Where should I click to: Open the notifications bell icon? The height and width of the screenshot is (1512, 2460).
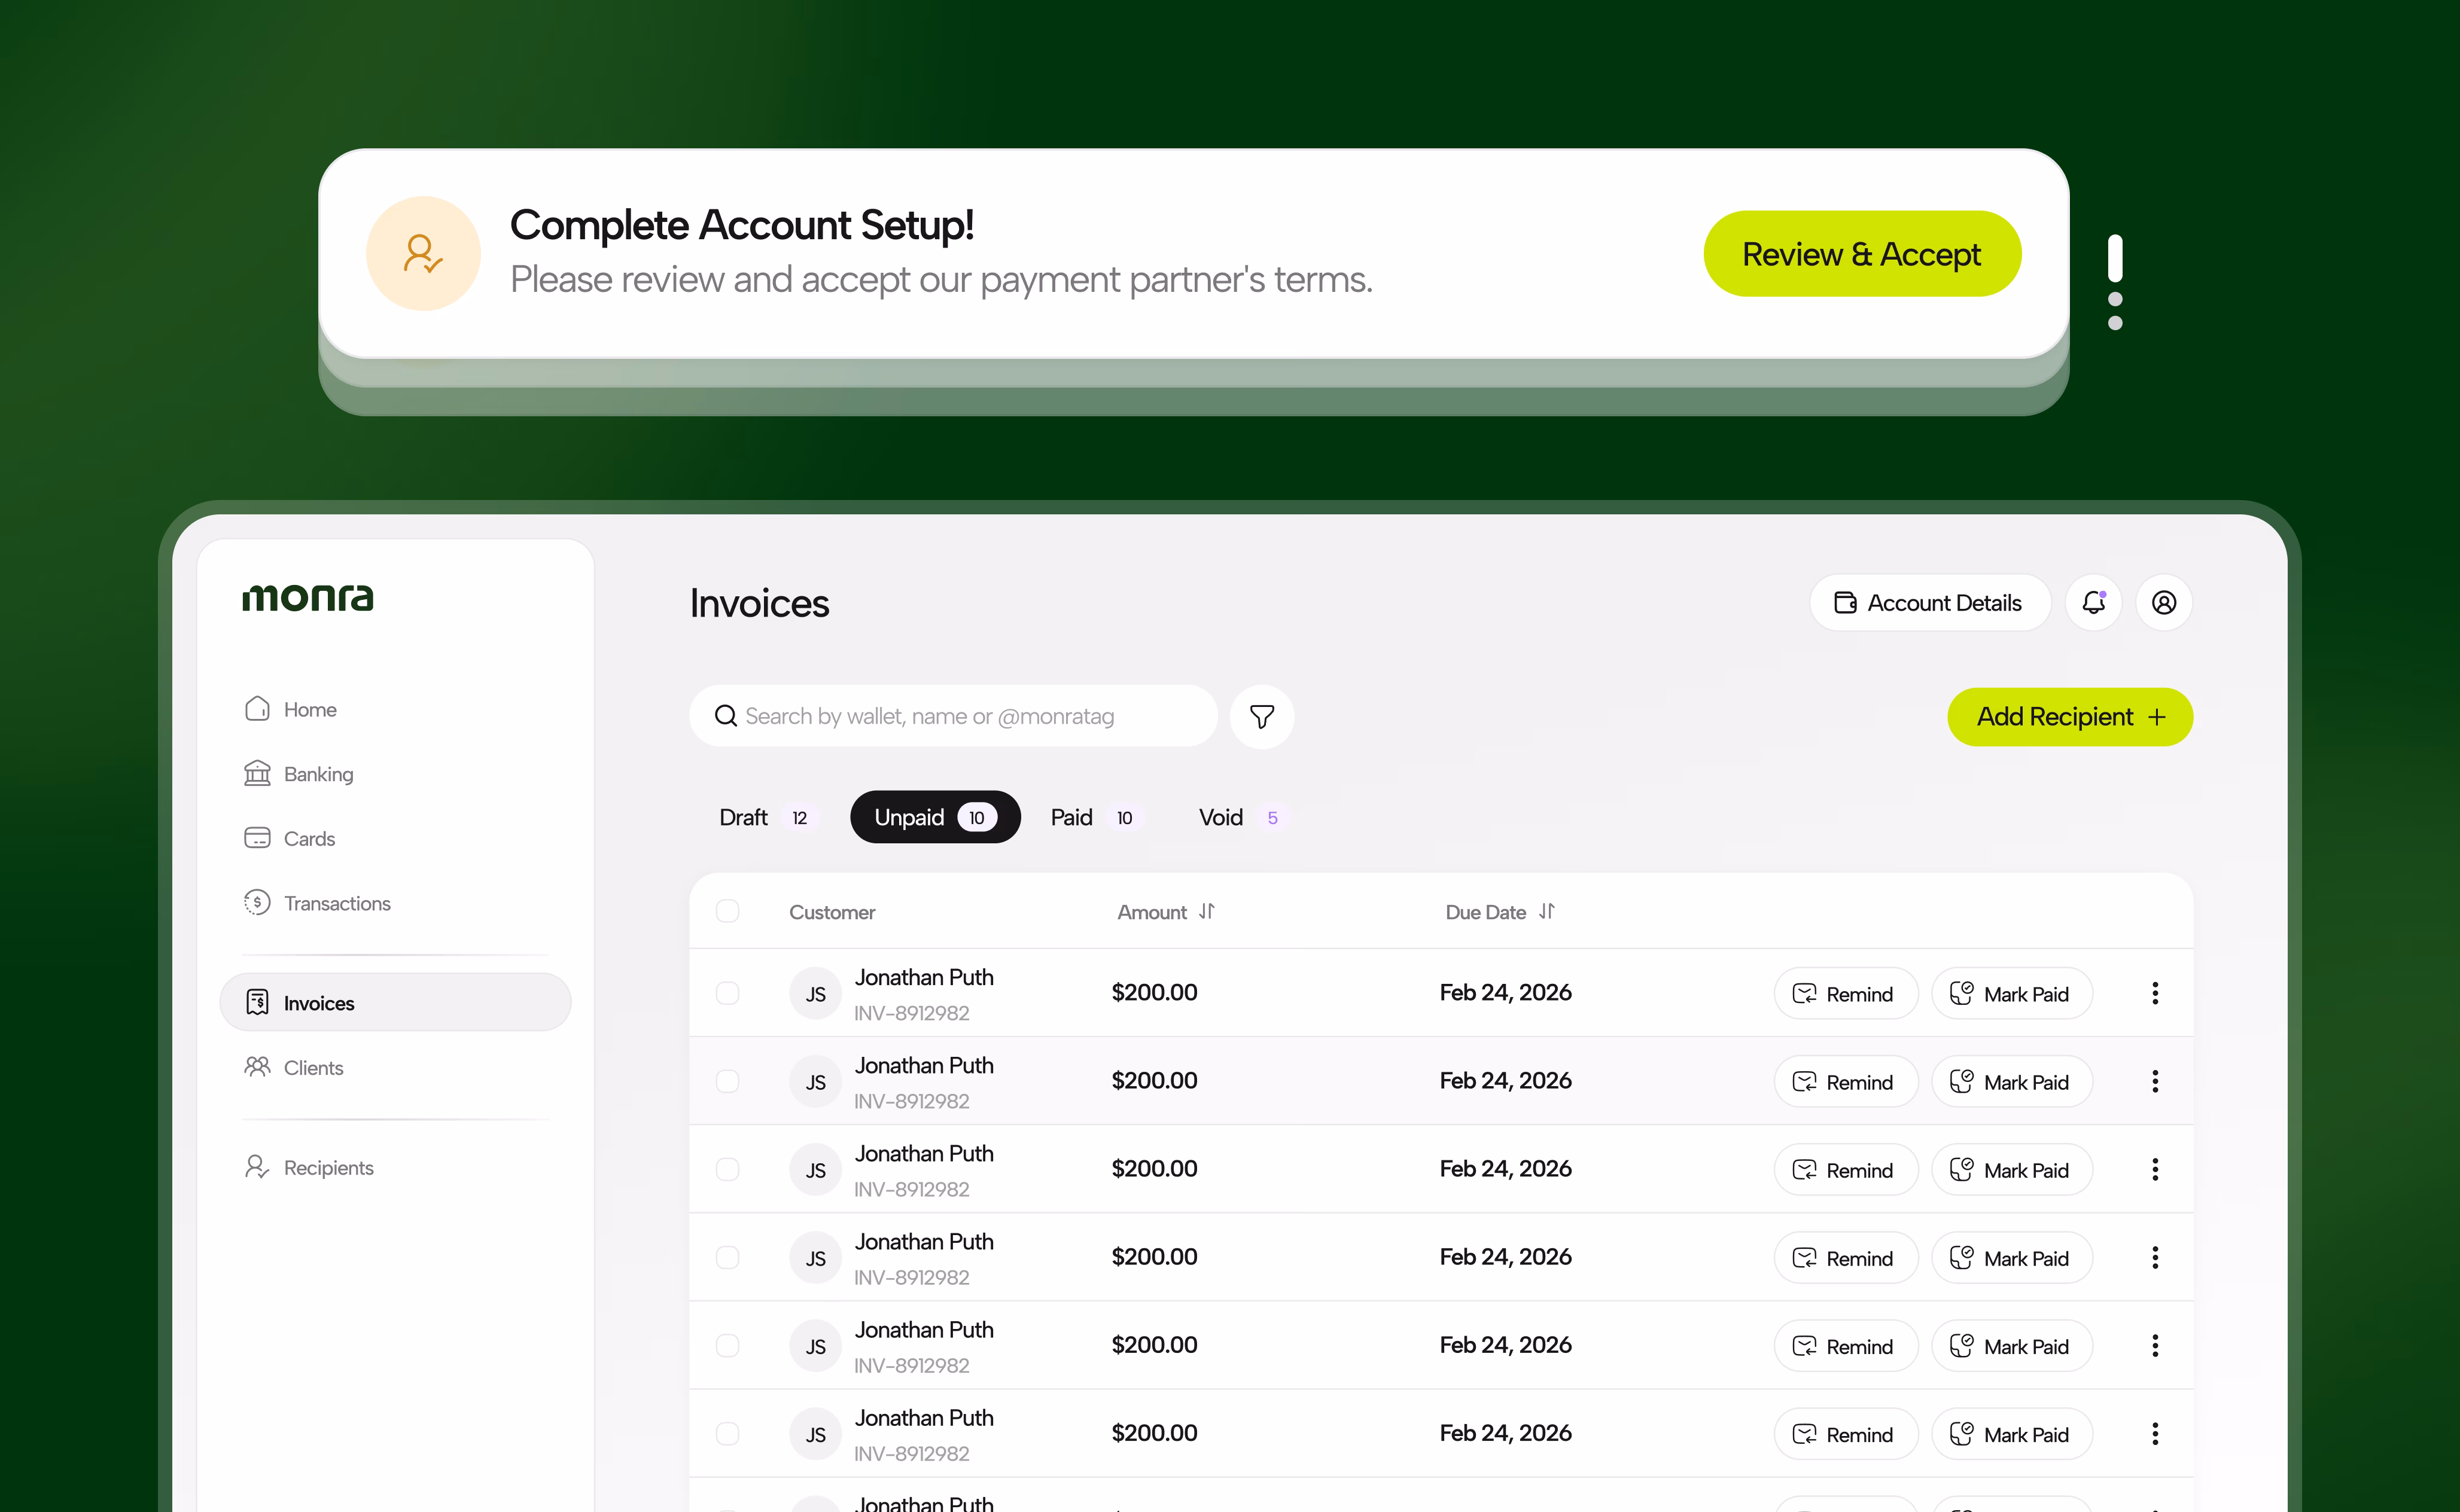(2093, 603)
